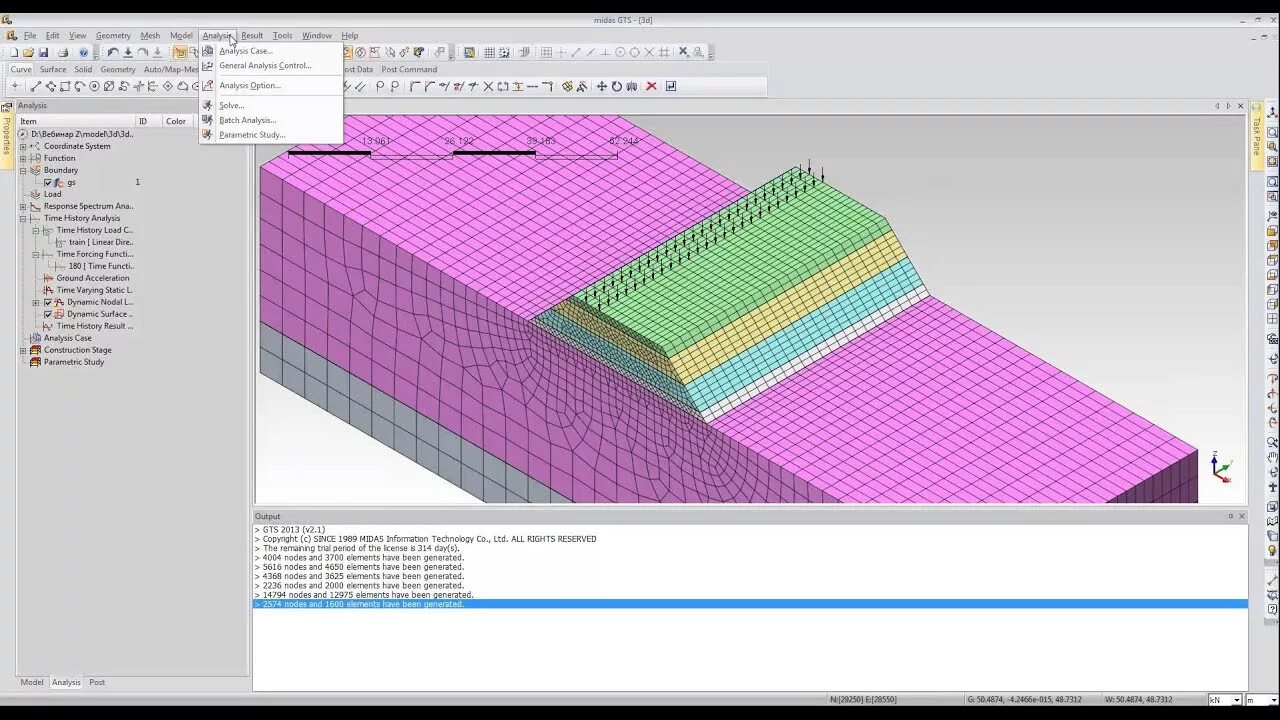The width and height of the screenshot is (1280, 720).
Task: Select the Surface toolbar tab
Action: coord(53,70)
